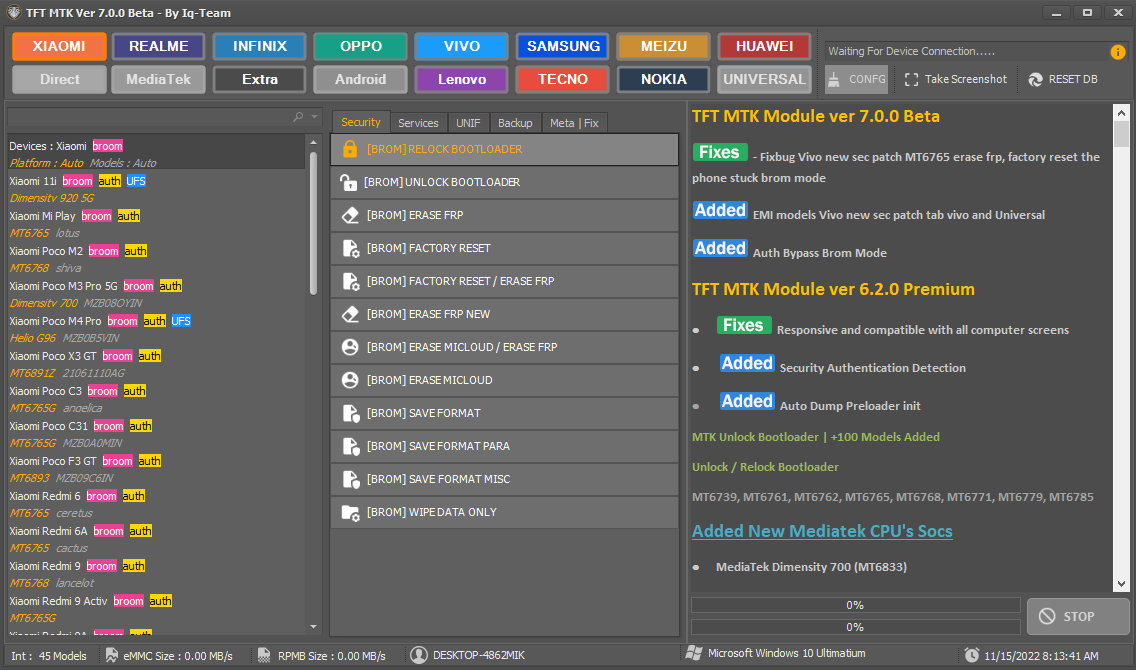Select the Lenovo brand button
Image resolution: width=1136 pixels, height=670 pixels.
462,79
